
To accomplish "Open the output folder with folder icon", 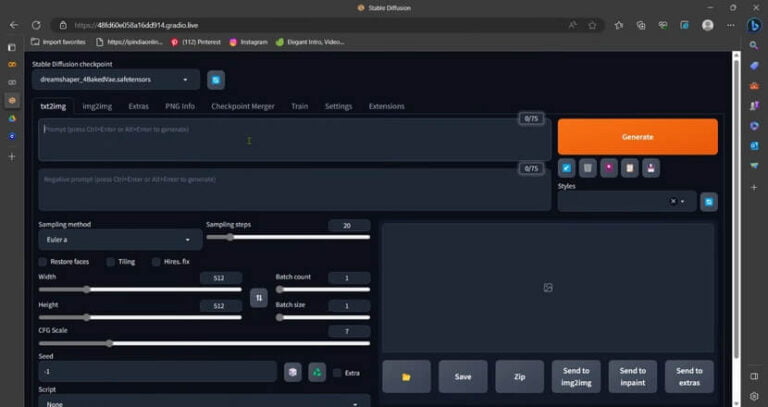I will 406,377.
